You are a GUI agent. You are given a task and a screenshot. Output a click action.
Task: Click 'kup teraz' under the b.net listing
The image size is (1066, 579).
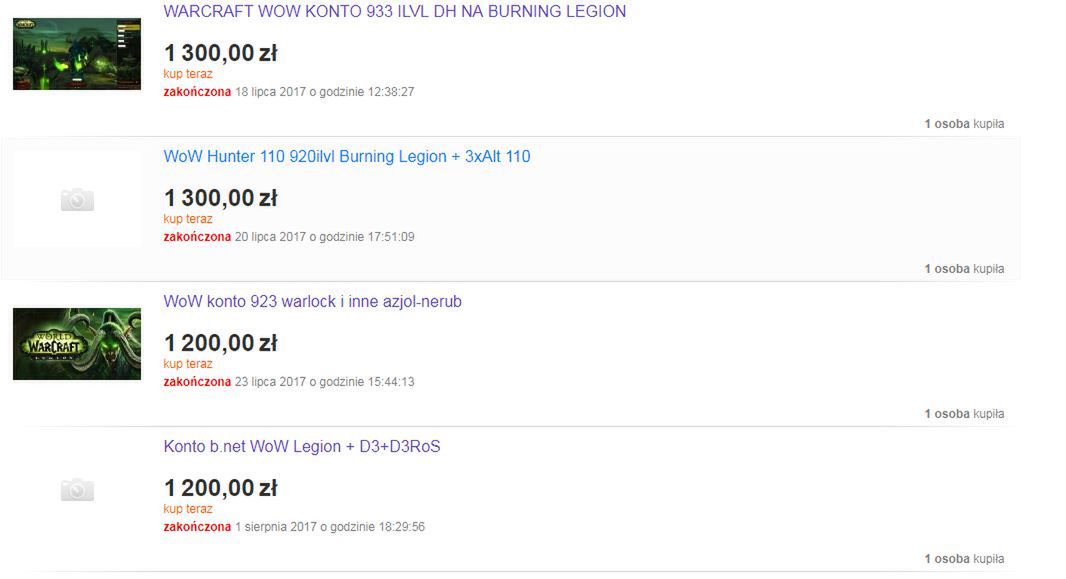(x=188, y=509)
